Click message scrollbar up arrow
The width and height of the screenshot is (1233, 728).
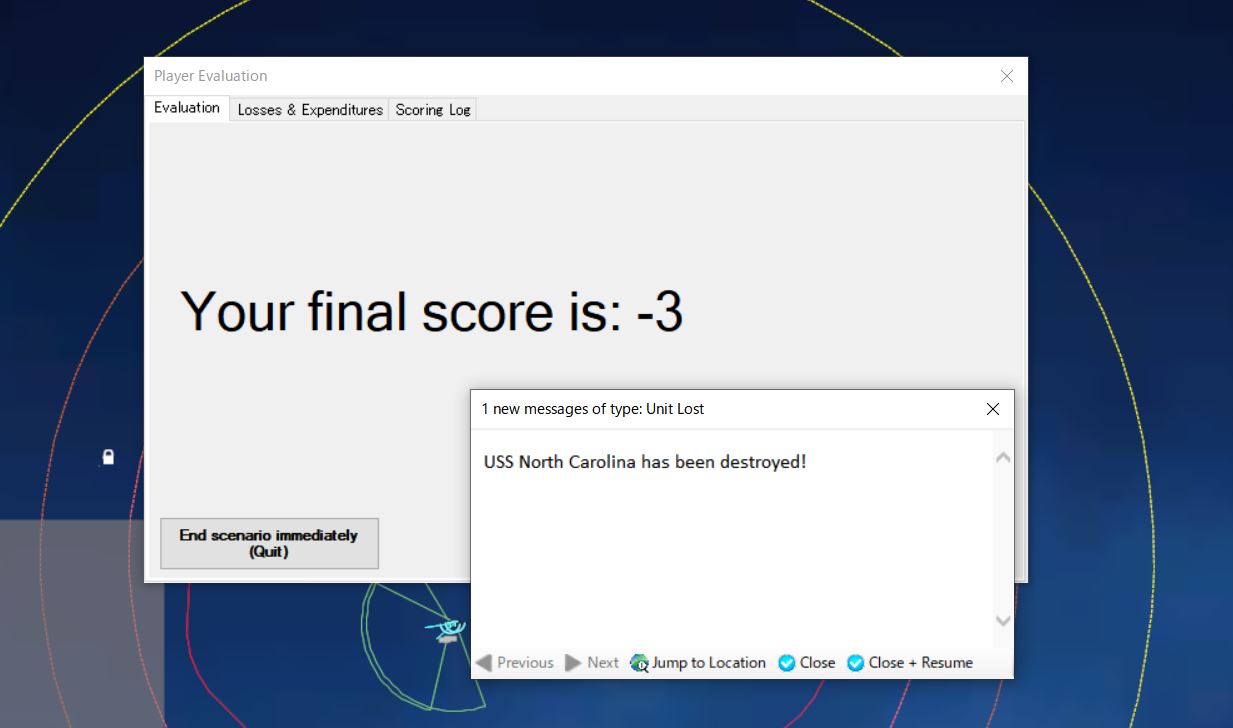tap(1003, 457)
